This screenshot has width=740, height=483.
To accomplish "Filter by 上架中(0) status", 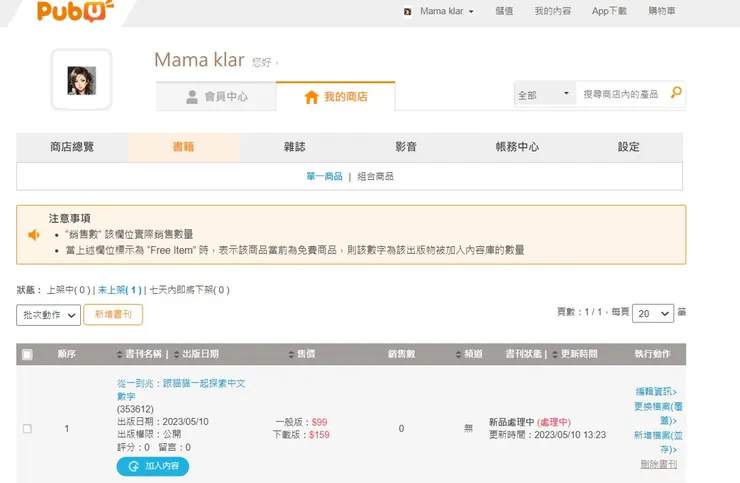I will click(68, 290).
